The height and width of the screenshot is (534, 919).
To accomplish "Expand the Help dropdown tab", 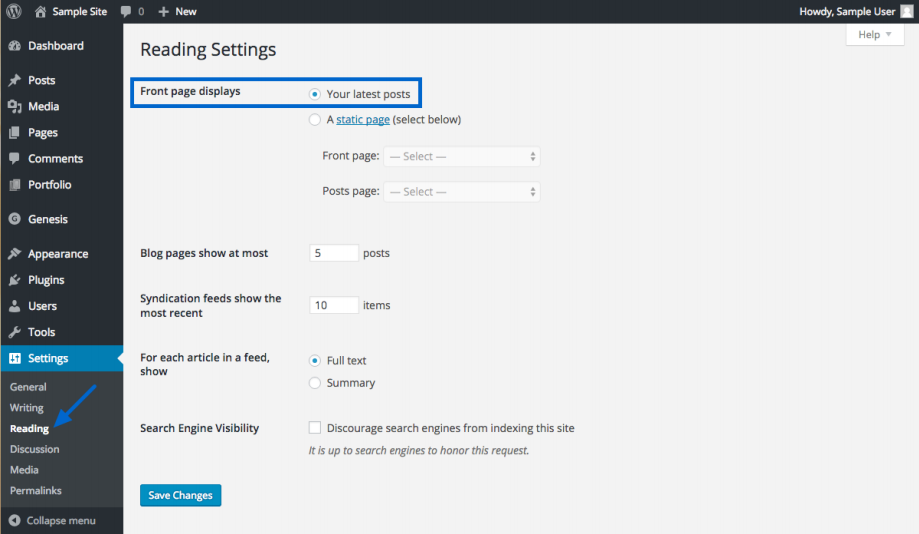I will 875,35.
